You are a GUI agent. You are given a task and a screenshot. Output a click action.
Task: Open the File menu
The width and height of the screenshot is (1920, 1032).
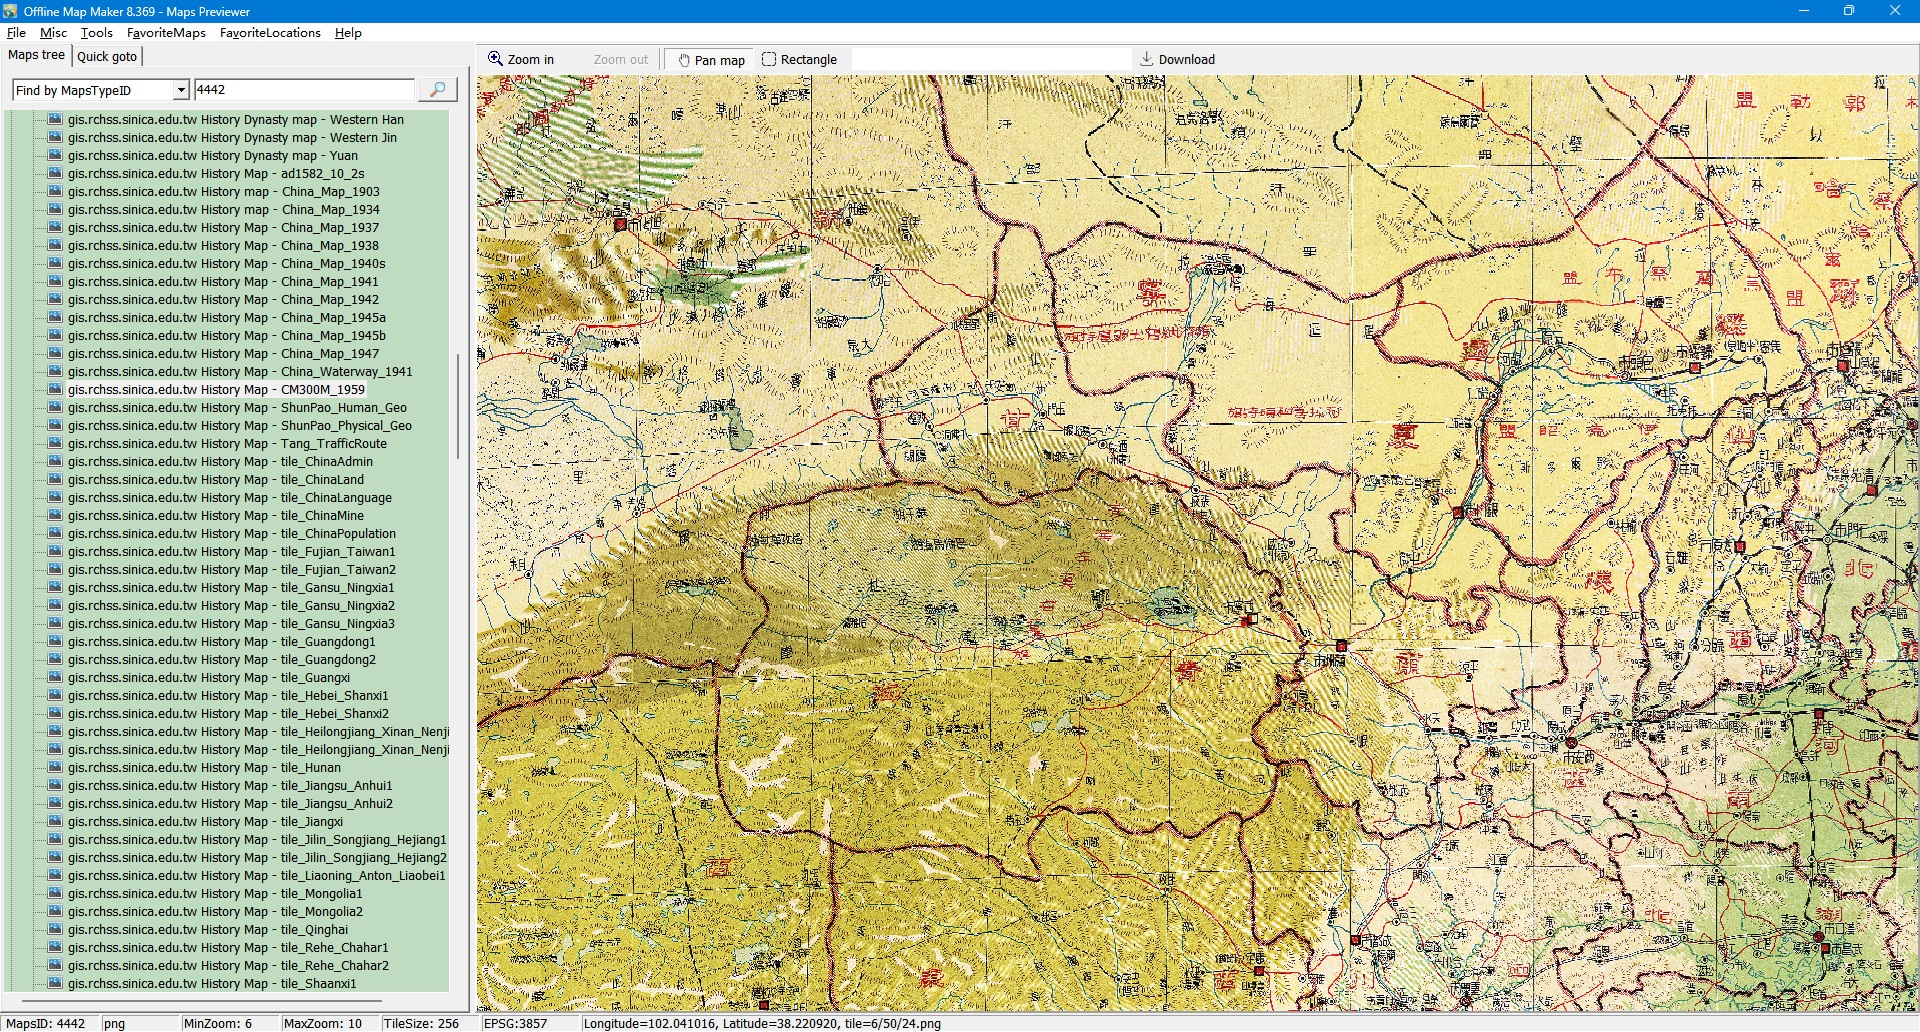(x=16, y=33)
